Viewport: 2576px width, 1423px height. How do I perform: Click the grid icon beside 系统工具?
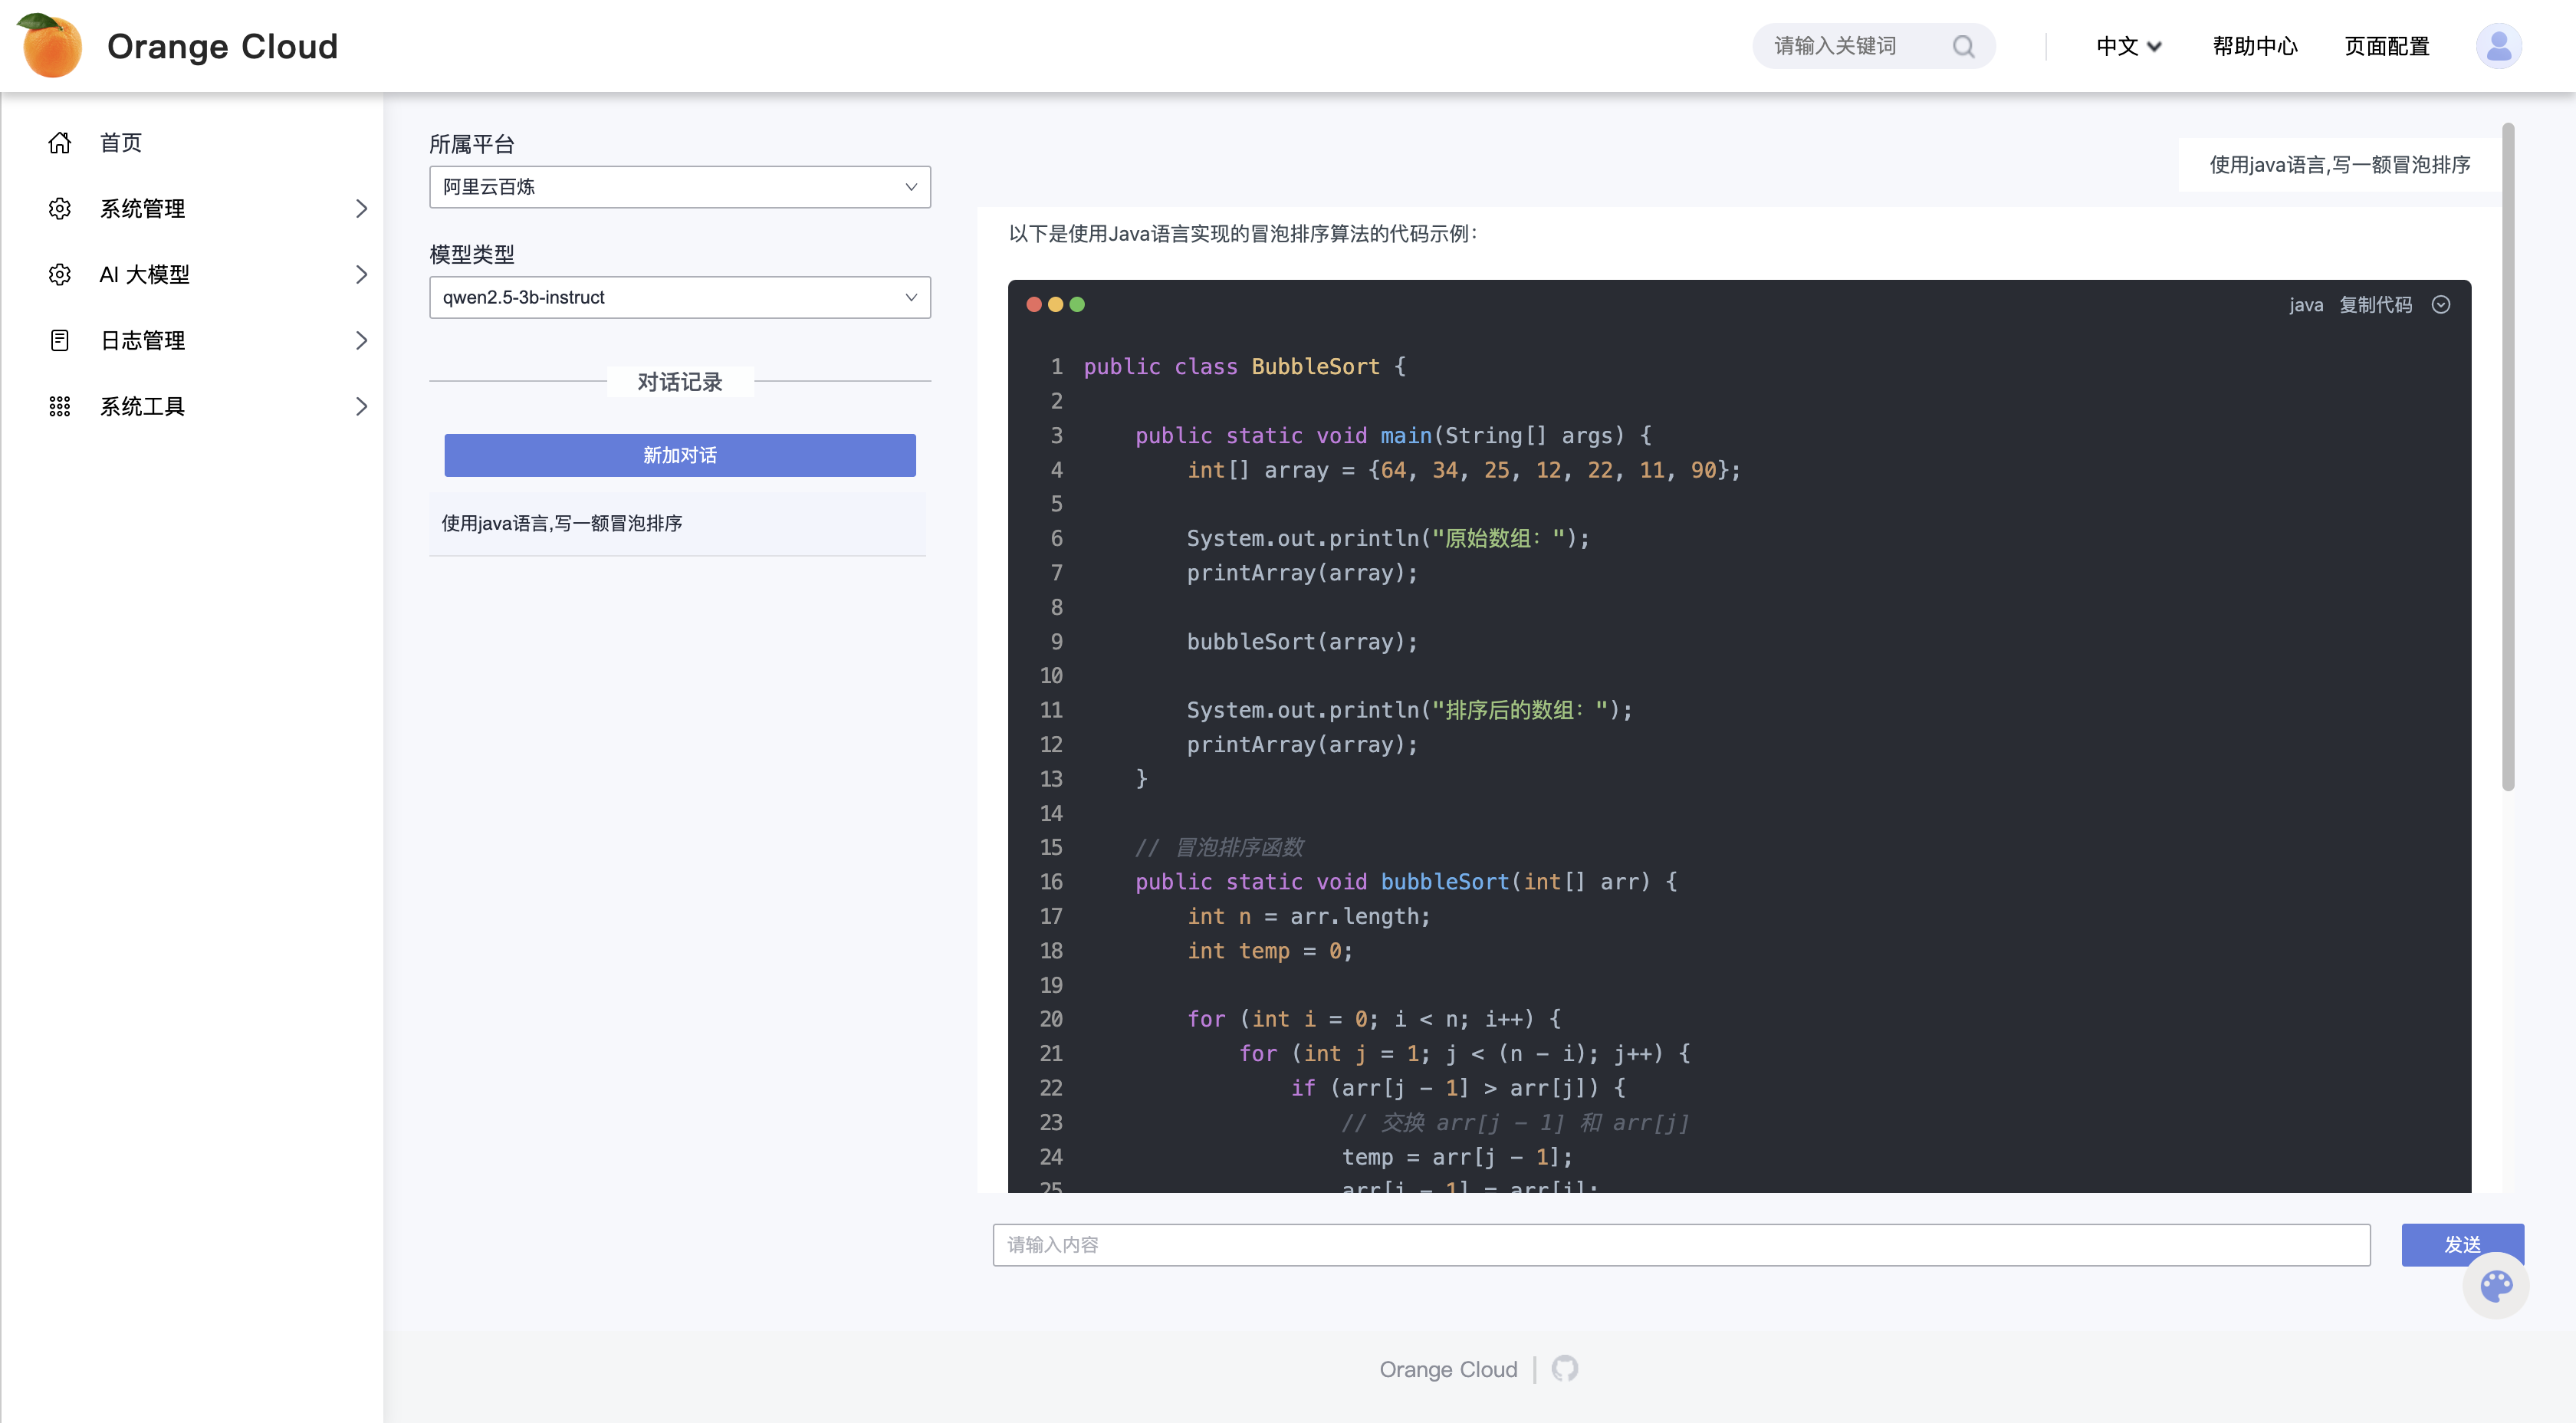(x=60, y=407)
